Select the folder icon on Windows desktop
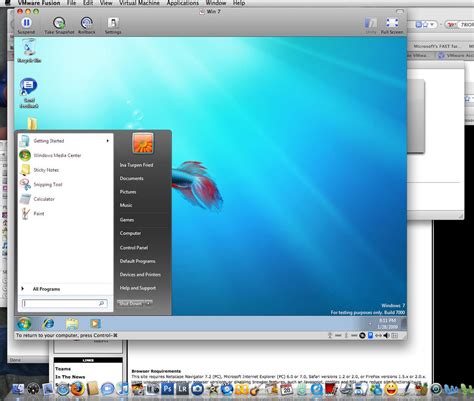 (32, 123)
